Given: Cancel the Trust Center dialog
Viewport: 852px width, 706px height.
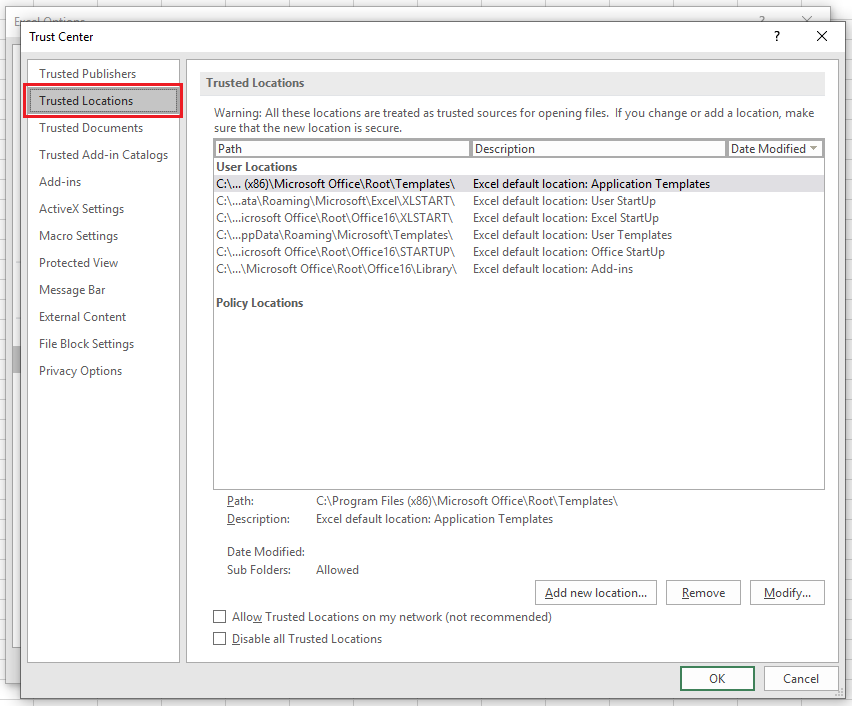Looking at the screenshot, I should pyautogui.click(x=800, y=678).
